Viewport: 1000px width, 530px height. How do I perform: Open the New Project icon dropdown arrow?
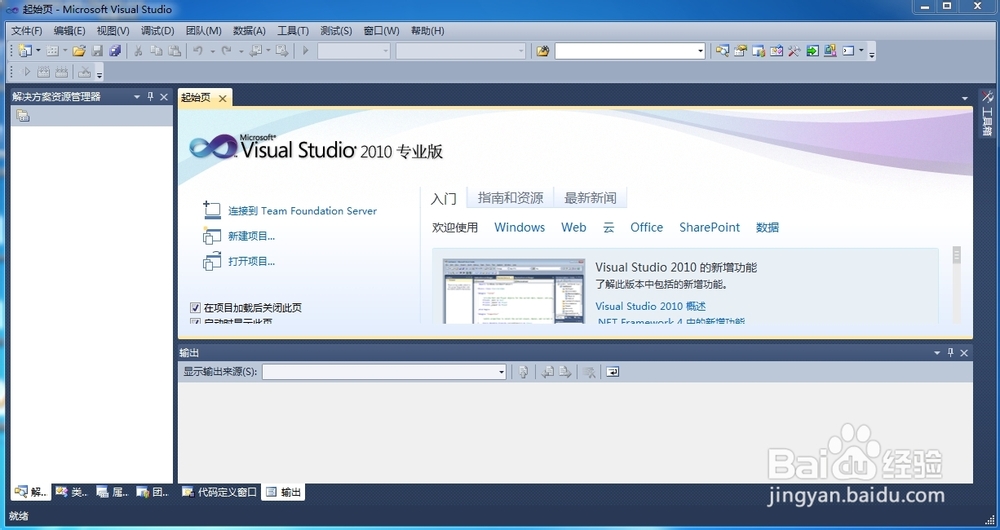point(38,50)
